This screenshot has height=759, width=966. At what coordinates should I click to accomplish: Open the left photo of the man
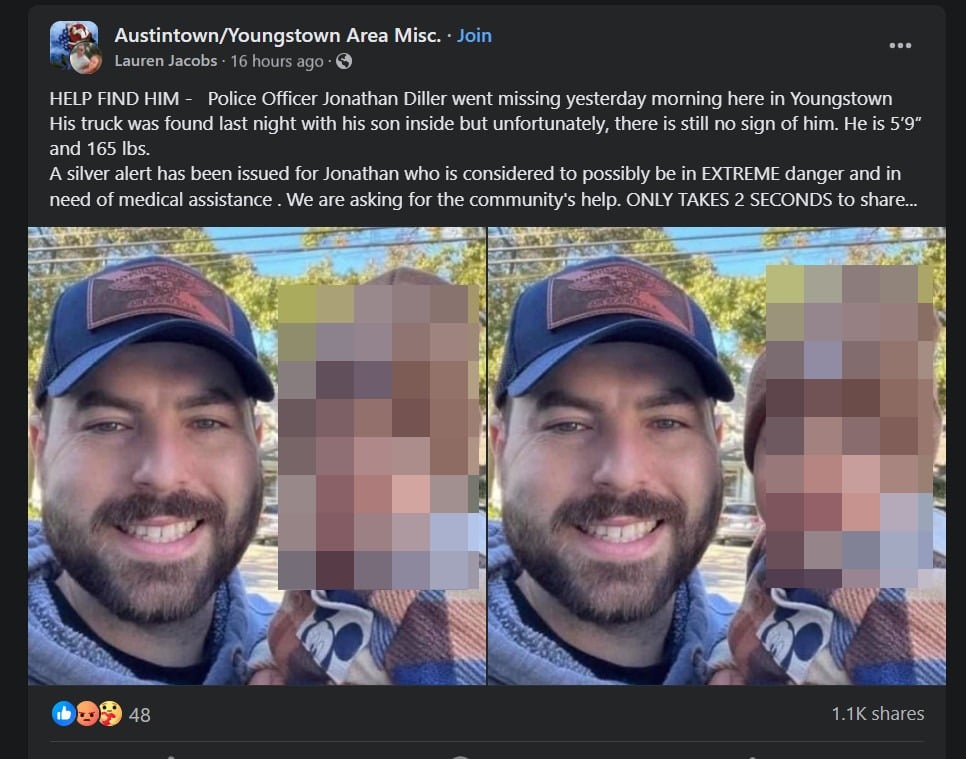pos(257,456)
